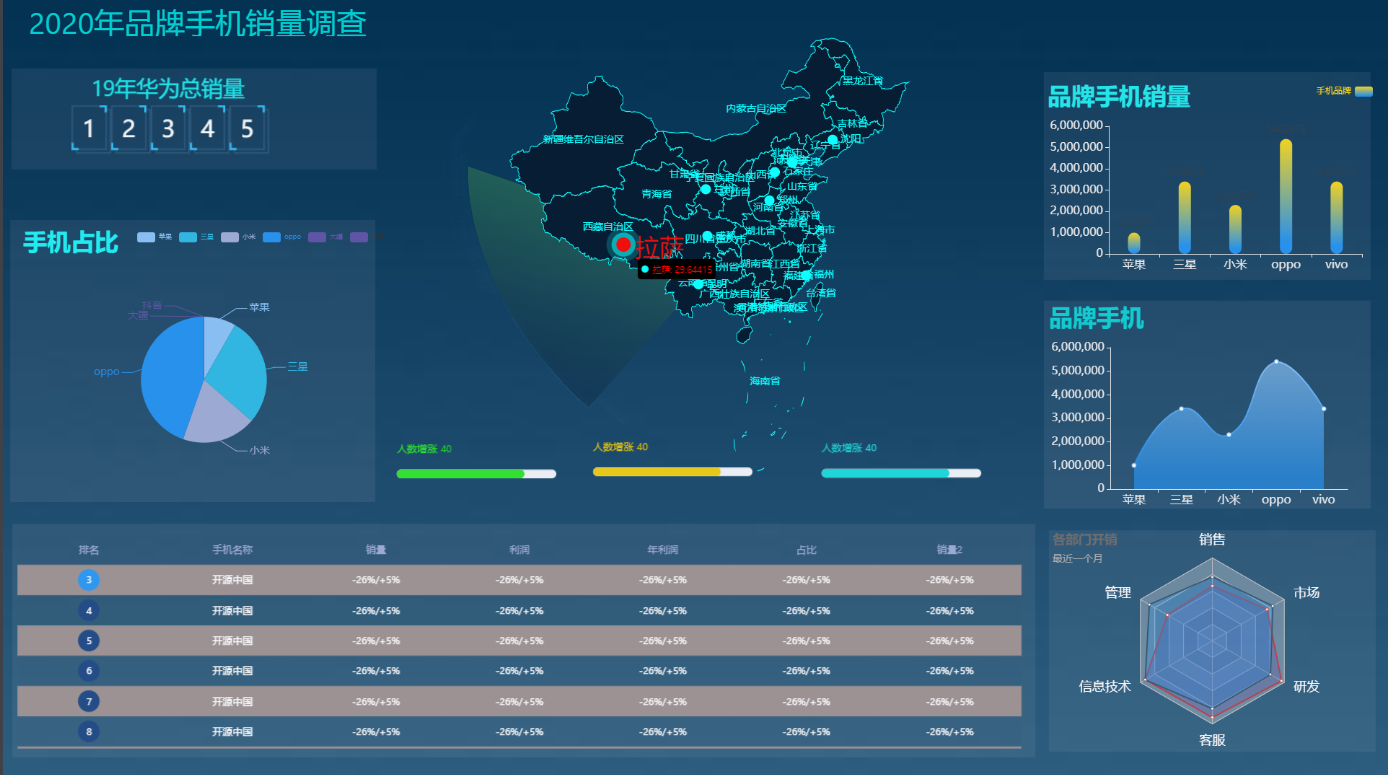Image resolution: width=1388 pixels, height=775 pixels.
Task: Click the vivo bar in 品牌手机销量 chart
Action: pos(1336,218)
